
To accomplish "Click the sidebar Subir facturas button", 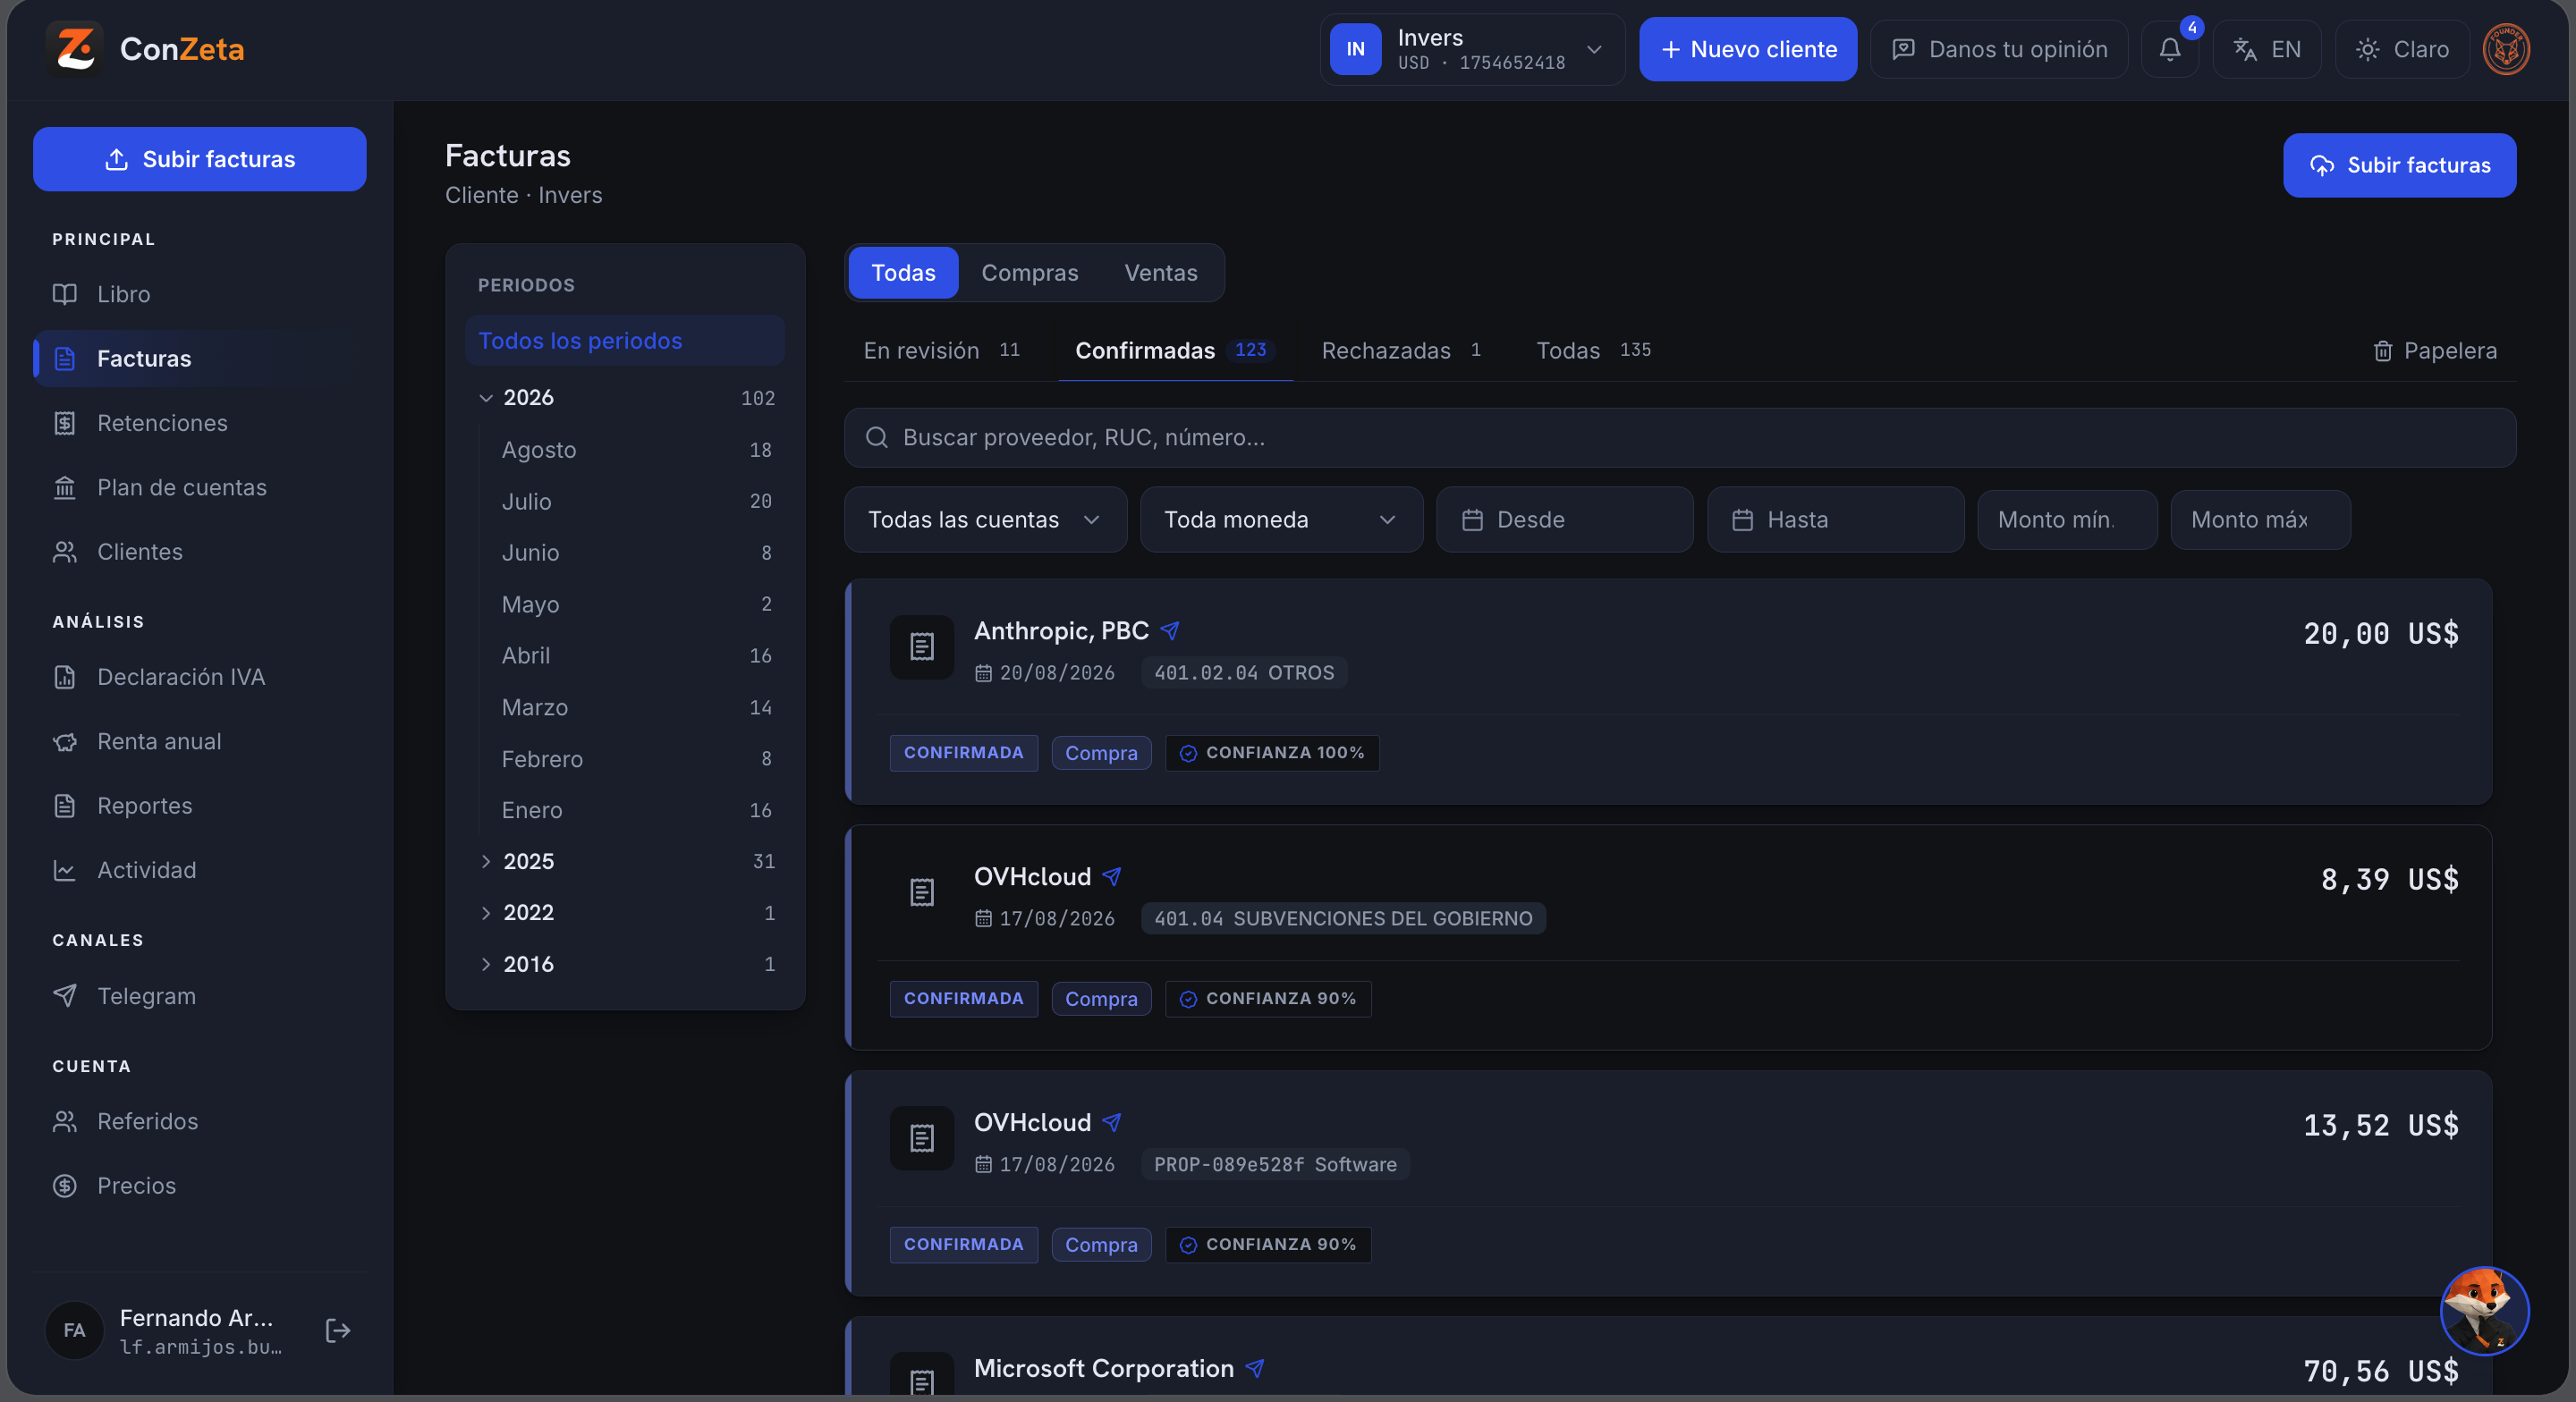I will click(x=199, y=159).
